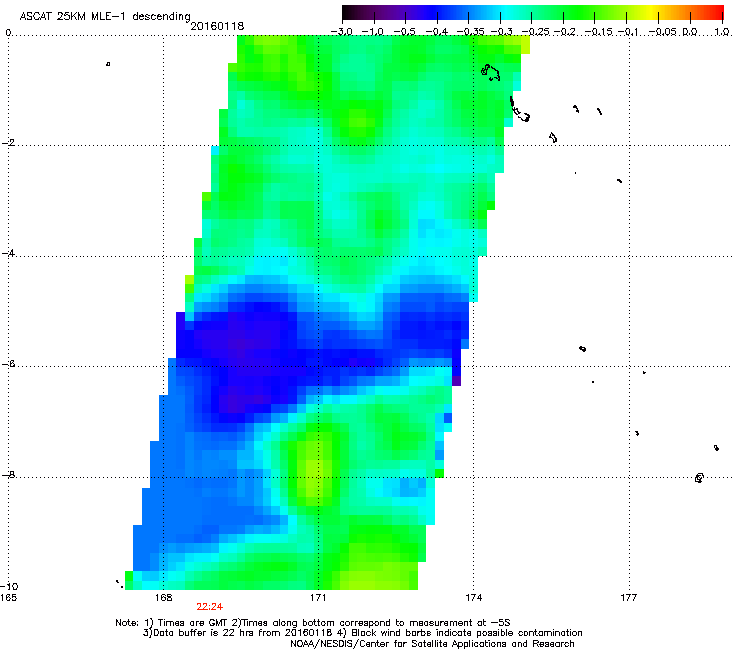The height and width of the screenshot is (650, 740).
Task: Click the date label 20160118
Action: click(x=217, y=26)
